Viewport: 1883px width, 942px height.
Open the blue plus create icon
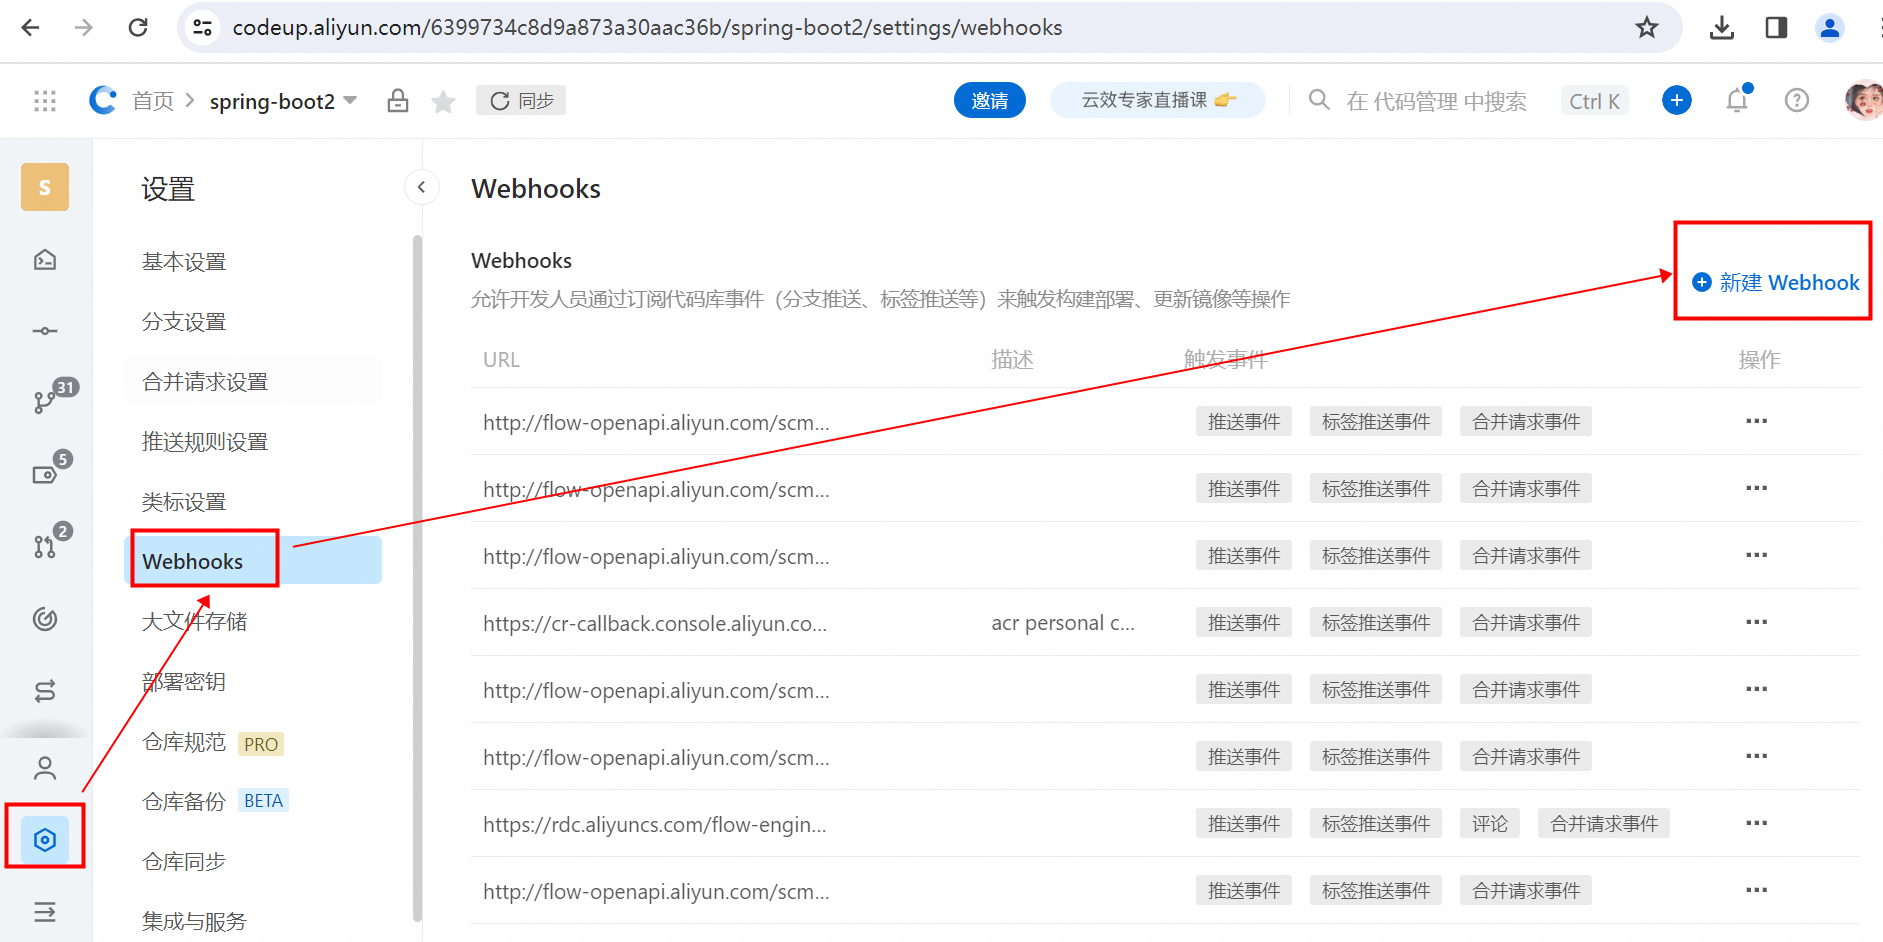1677,100
